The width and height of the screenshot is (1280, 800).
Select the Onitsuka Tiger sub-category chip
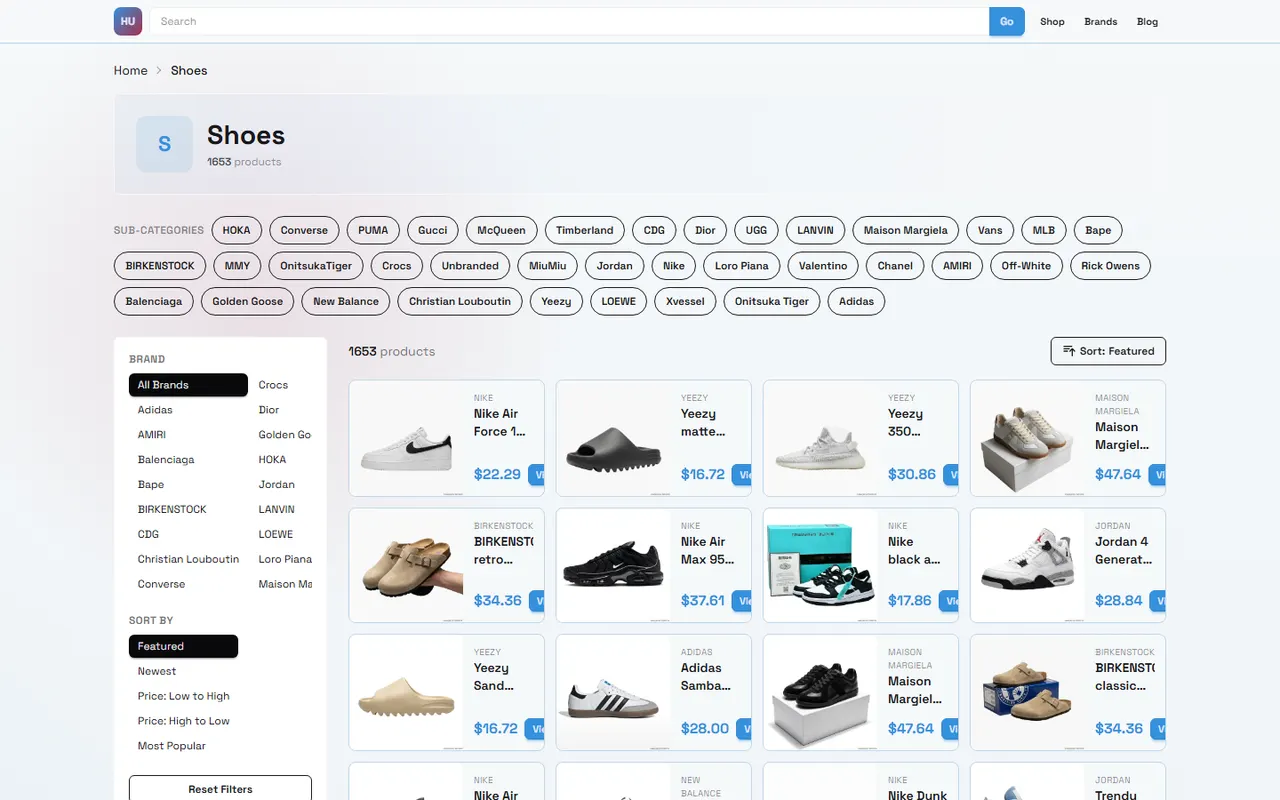(x=772, y=301)
